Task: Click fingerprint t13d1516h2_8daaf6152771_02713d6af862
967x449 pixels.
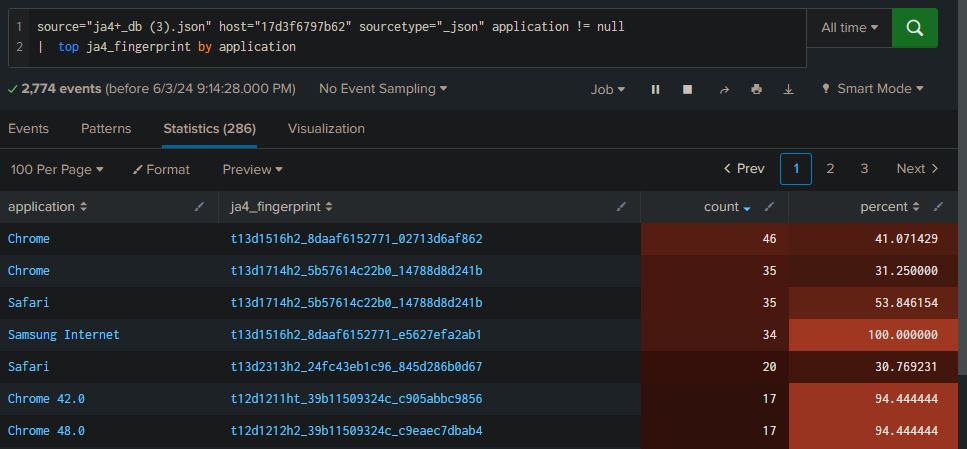Action: point(356,239)
